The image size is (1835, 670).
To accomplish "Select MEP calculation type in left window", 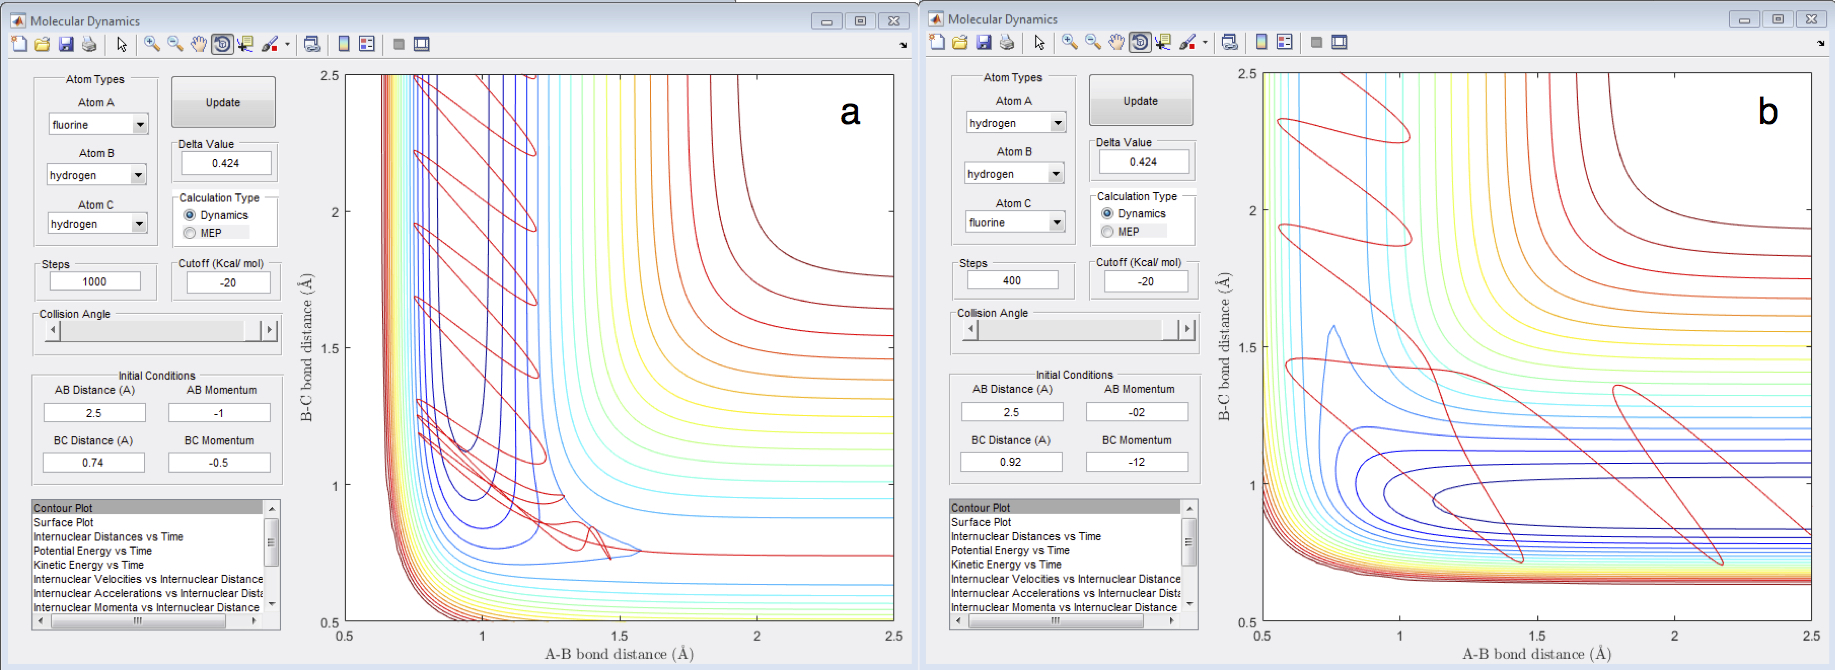I will tap(190, 233).
